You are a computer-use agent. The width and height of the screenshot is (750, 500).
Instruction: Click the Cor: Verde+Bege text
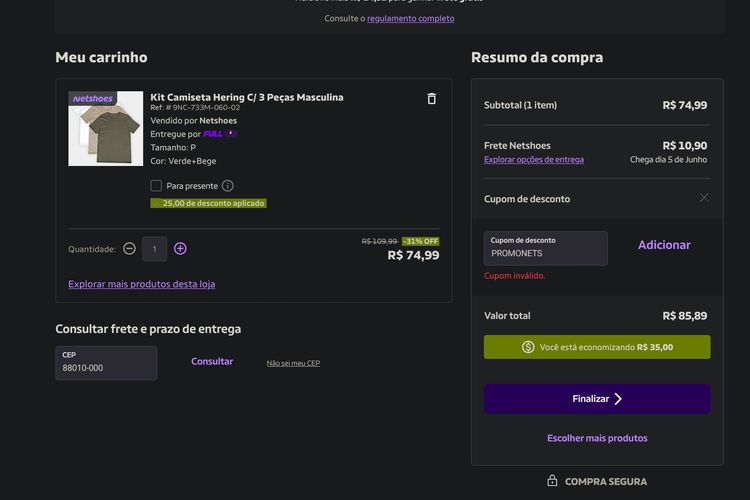(x=183, y=161)
